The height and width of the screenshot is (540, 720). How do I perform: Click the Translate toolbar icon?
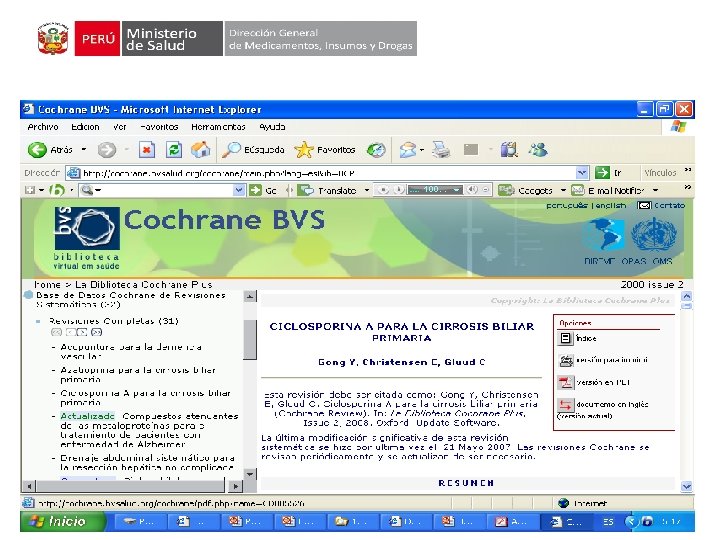click(x=306, y=190)
